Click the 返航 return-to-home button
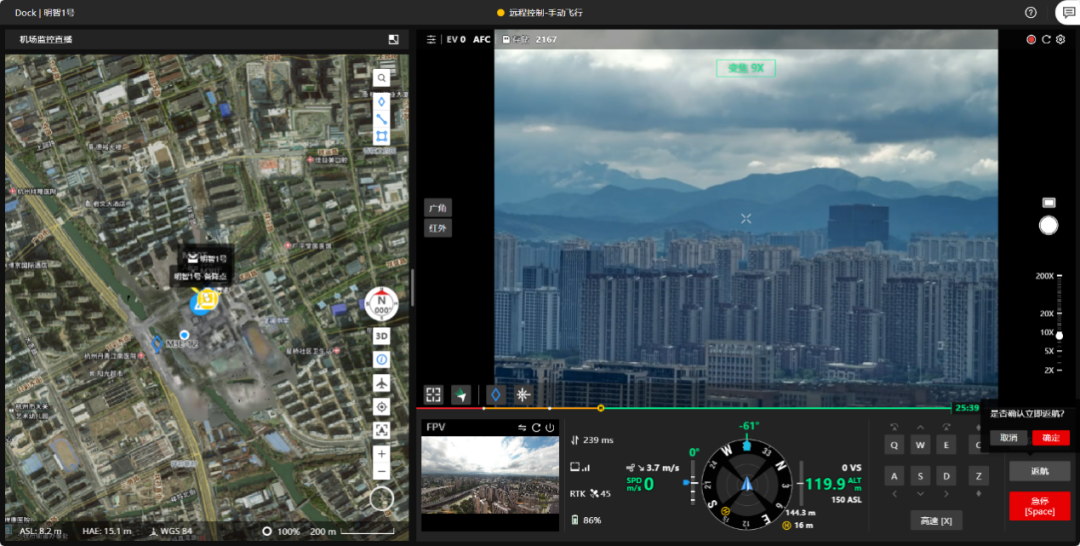 pyautogui.click(x=1040, y=471)
